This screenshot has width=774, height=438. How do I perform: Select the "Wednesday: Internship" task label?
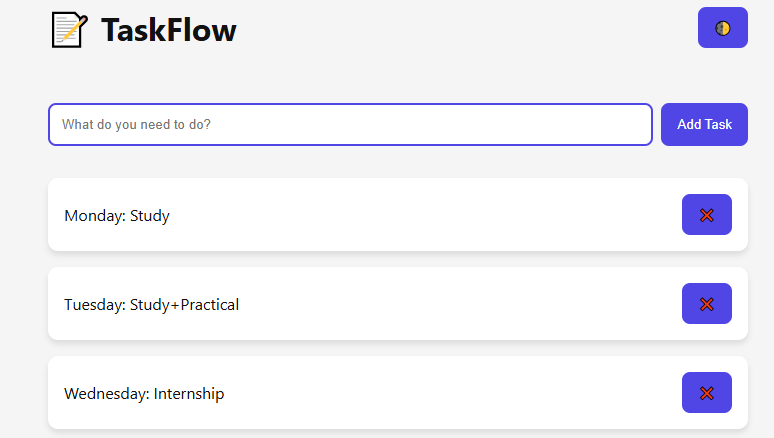point(144,394)
